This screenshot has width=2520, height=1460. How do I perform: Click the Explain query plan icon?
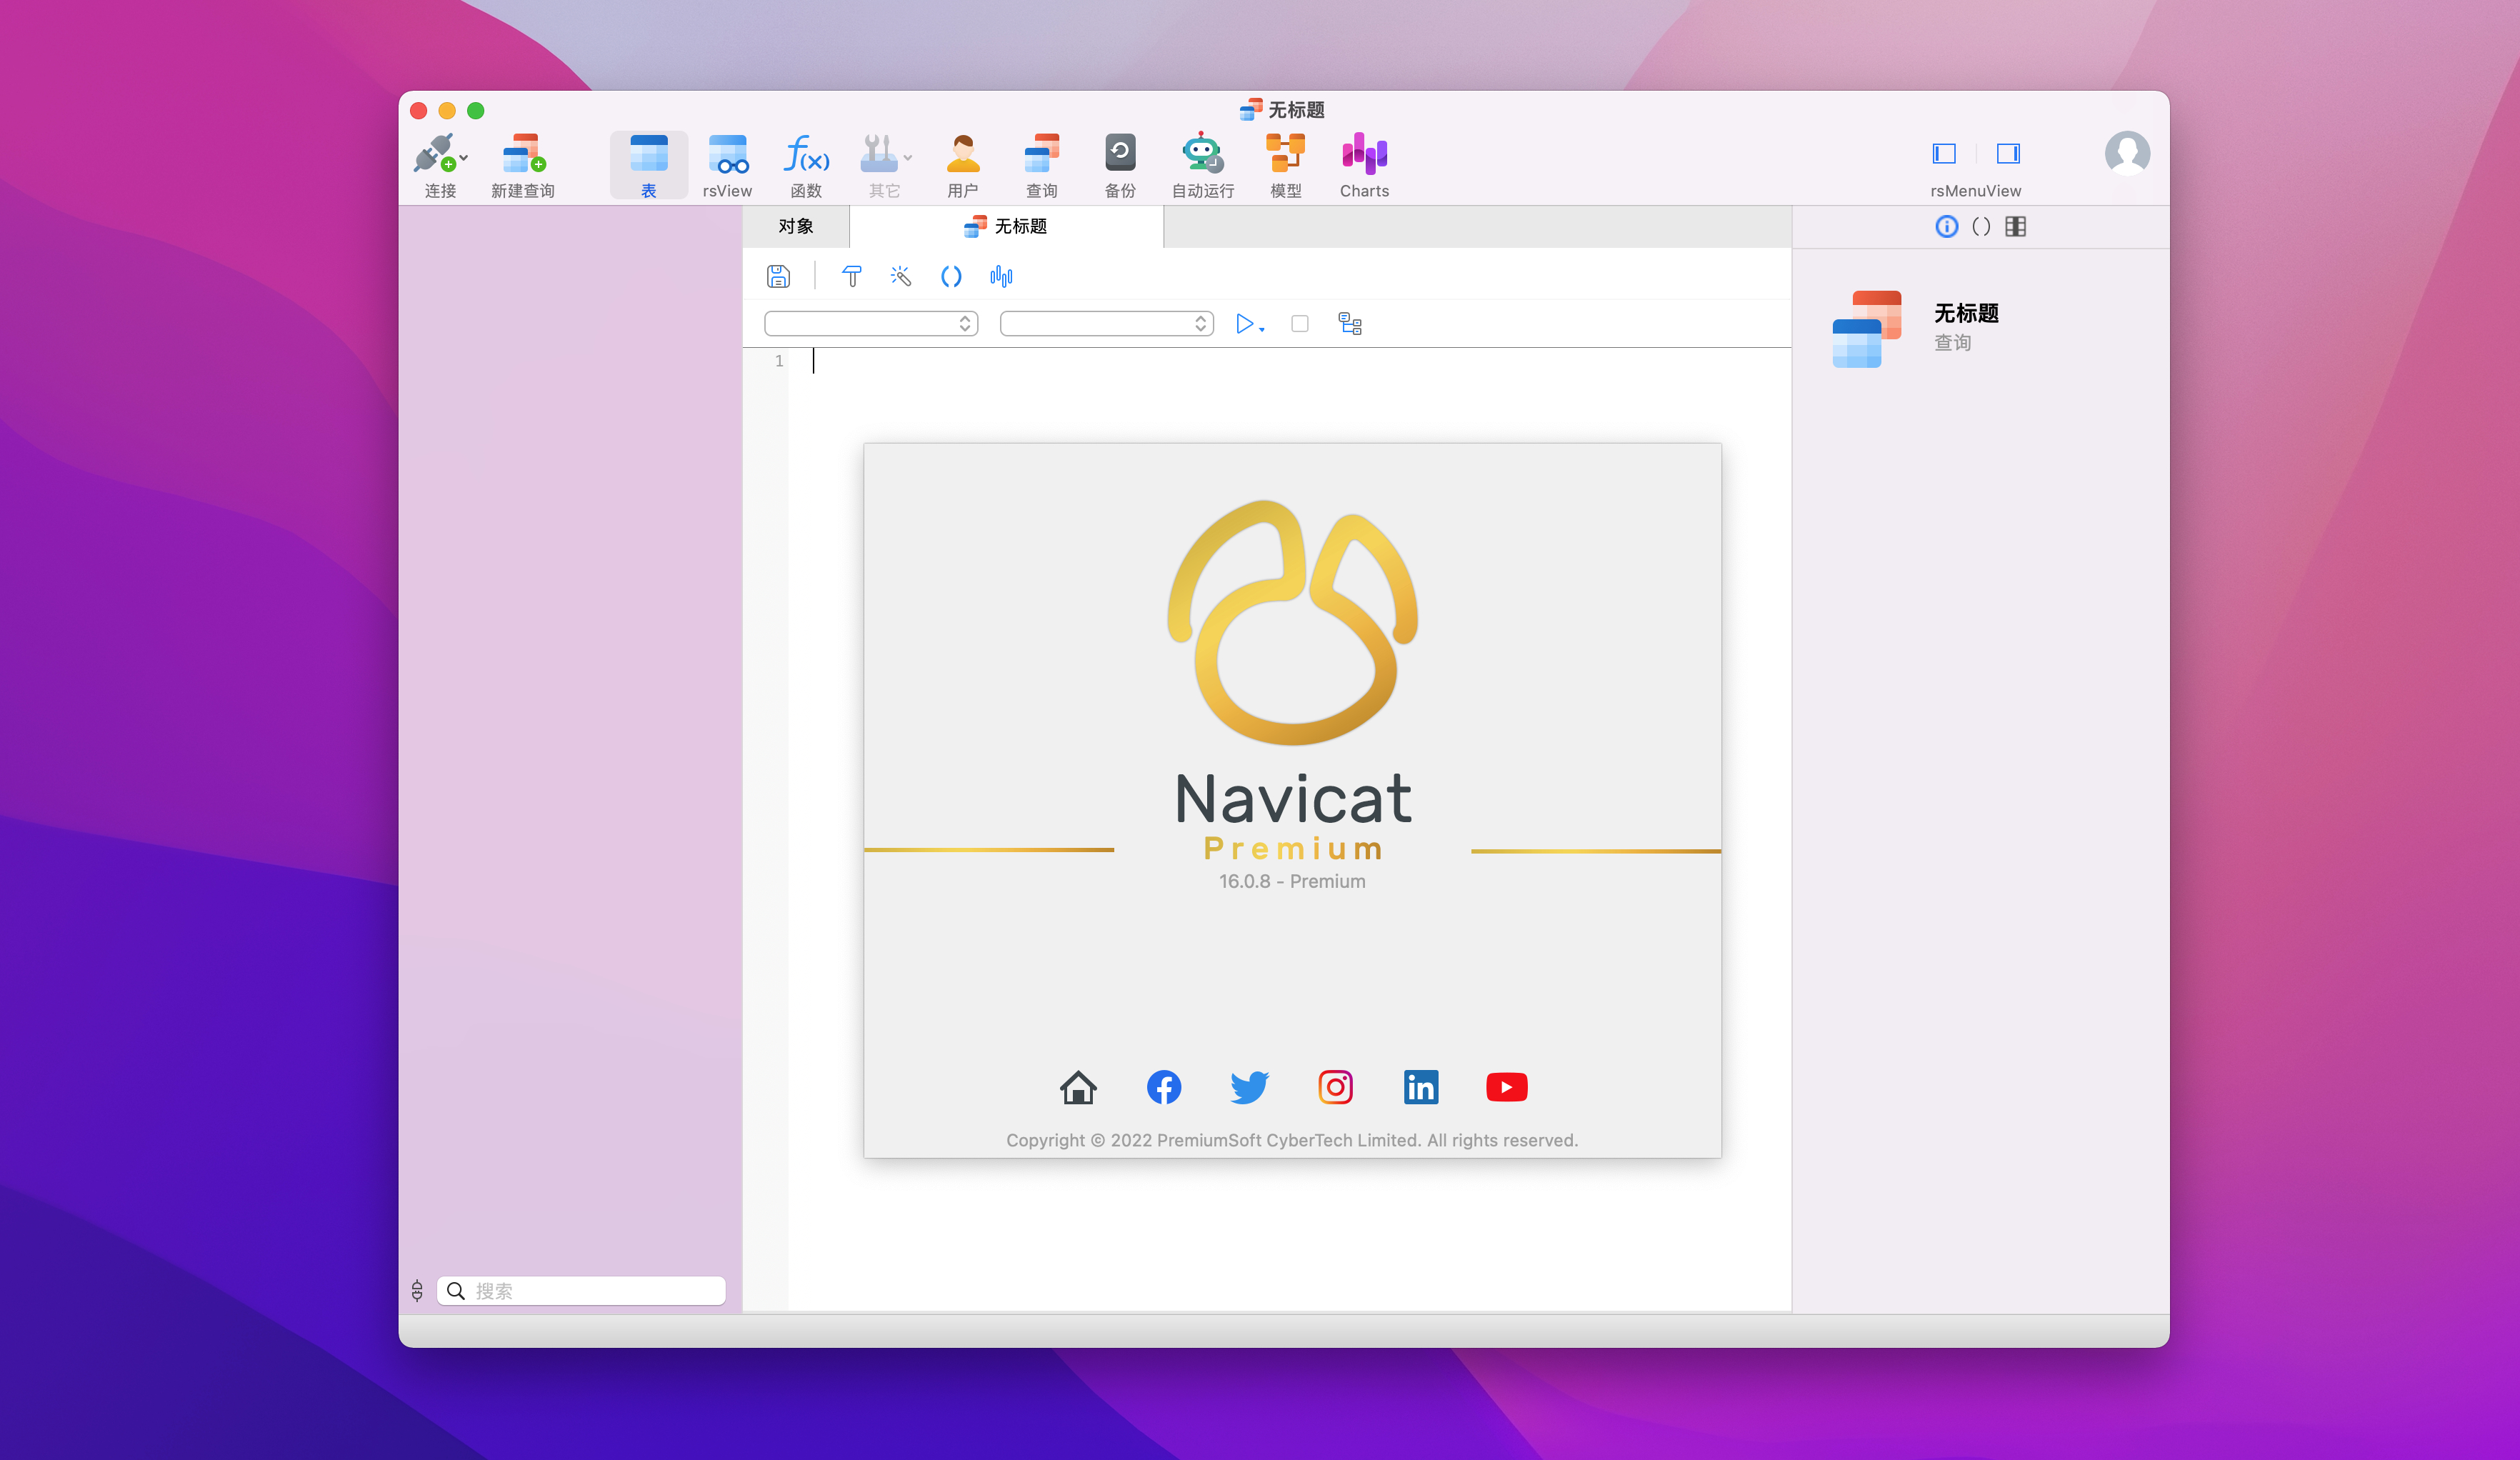tap(1349, 323)
